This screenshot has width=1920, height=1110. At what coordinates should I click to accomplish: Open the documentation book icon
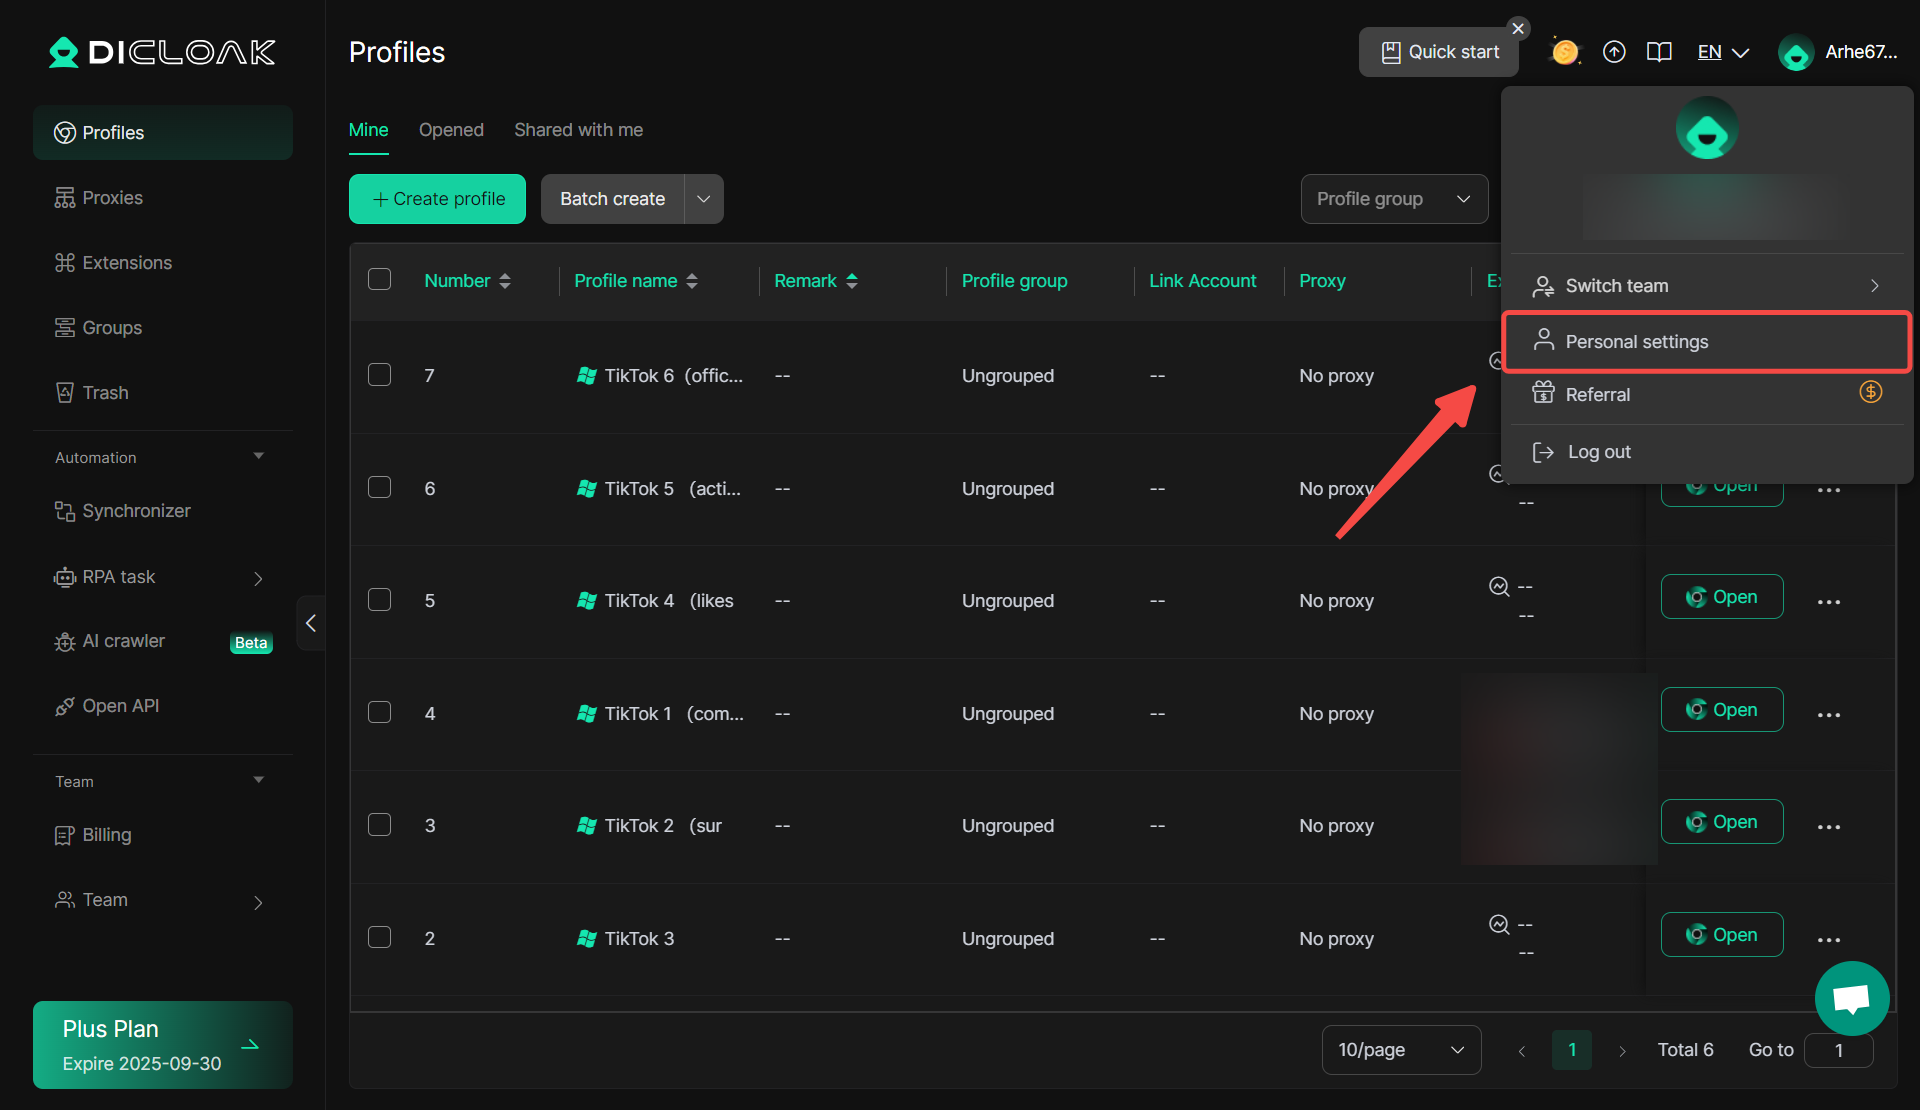pos(1659,52)
